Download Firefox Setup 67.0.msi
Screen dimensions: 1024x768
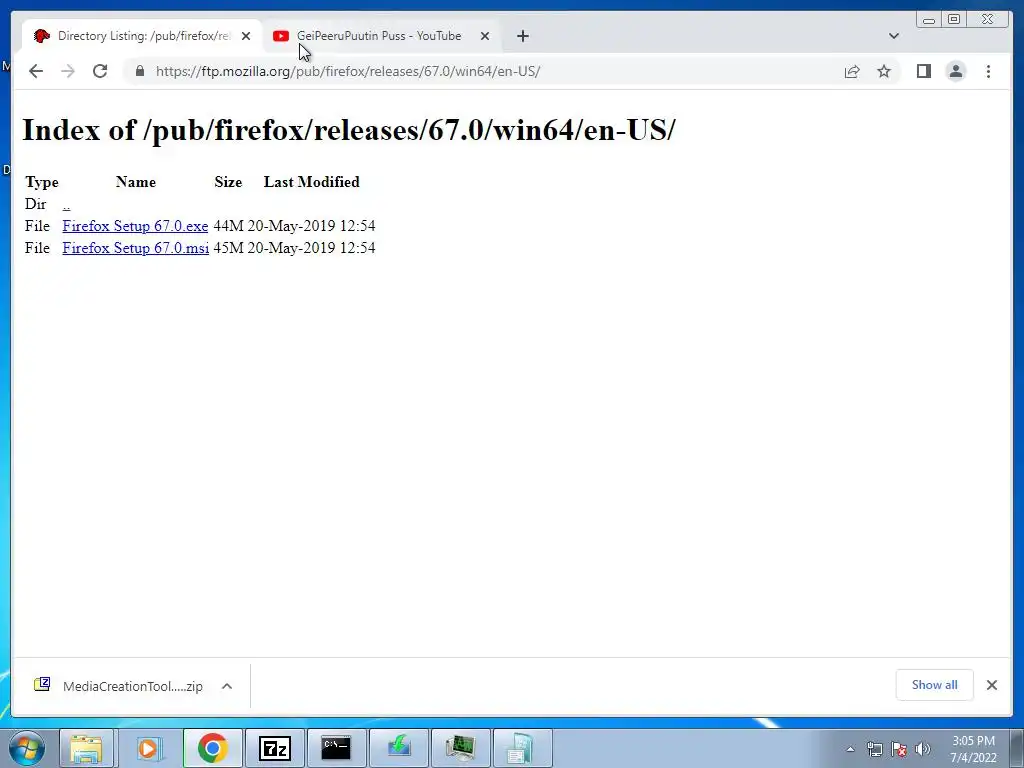[x=136, y=248]
